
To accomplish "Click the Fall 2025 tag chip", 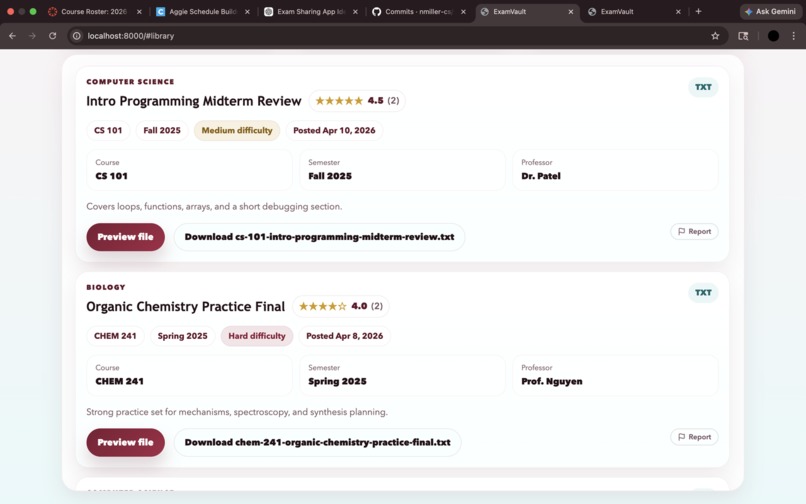I will 162,131.
